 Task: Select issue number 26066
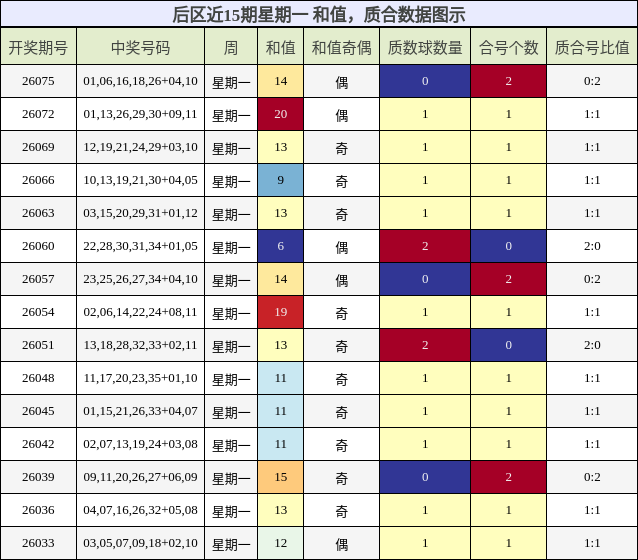click(38, 180)
